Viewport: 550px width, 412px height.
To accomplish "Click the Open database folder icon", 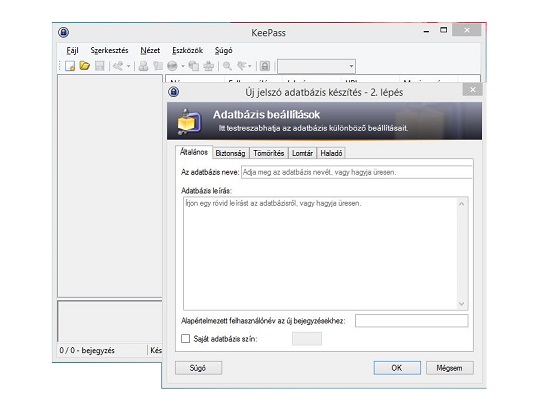I will point(85,66).
